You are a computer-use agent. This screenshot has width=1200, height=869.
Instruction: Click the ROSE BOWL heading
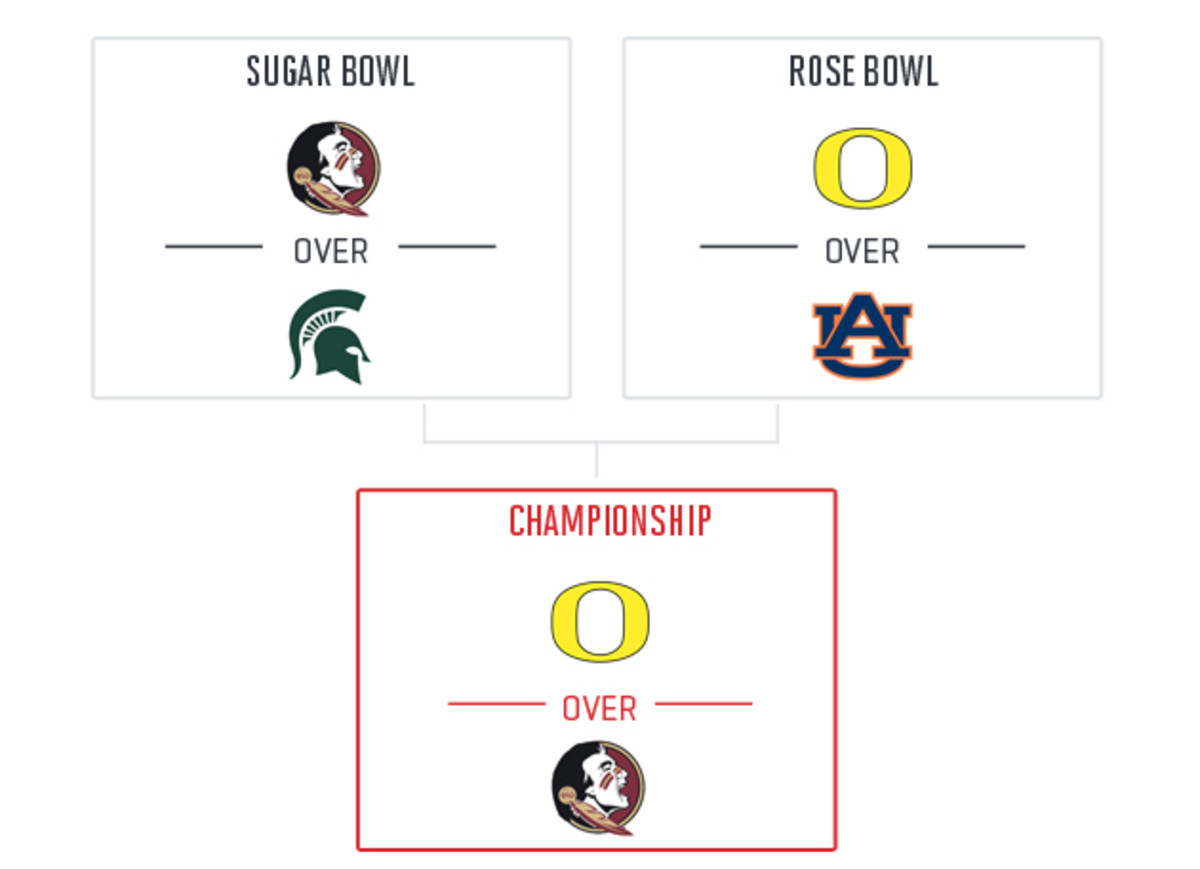coord(863,72)
